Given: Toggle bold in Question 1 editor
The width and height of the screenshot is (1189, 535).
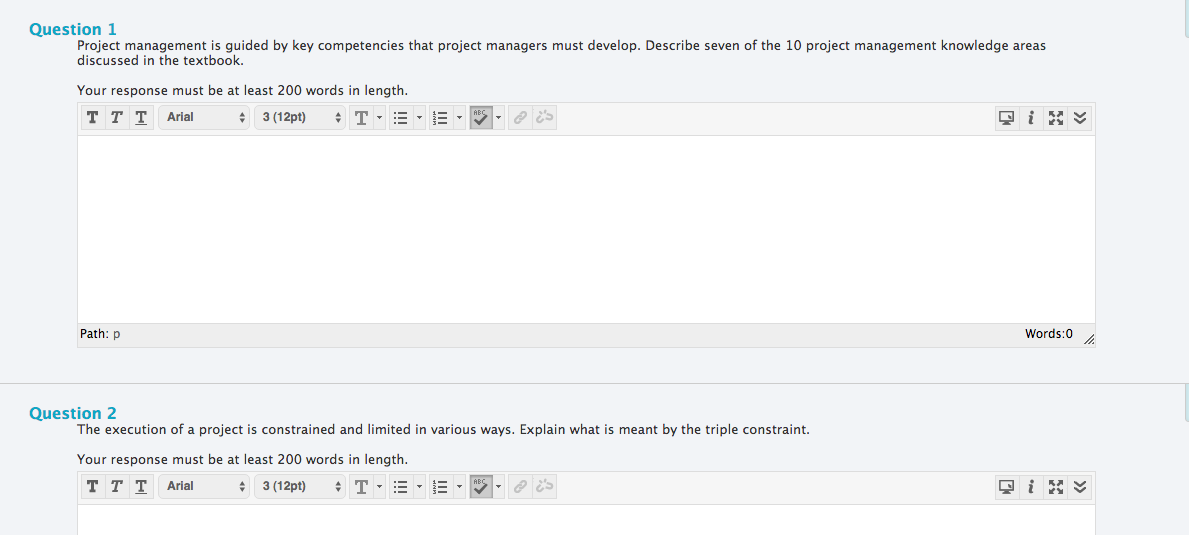Looking at the screenshot, I should [93, 118].
